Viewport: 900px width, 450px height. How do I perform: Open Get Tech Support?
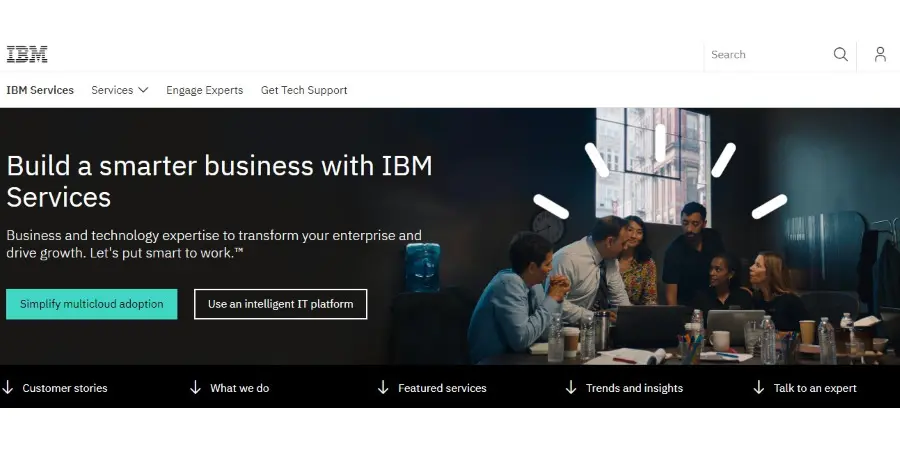pos(304,90)
